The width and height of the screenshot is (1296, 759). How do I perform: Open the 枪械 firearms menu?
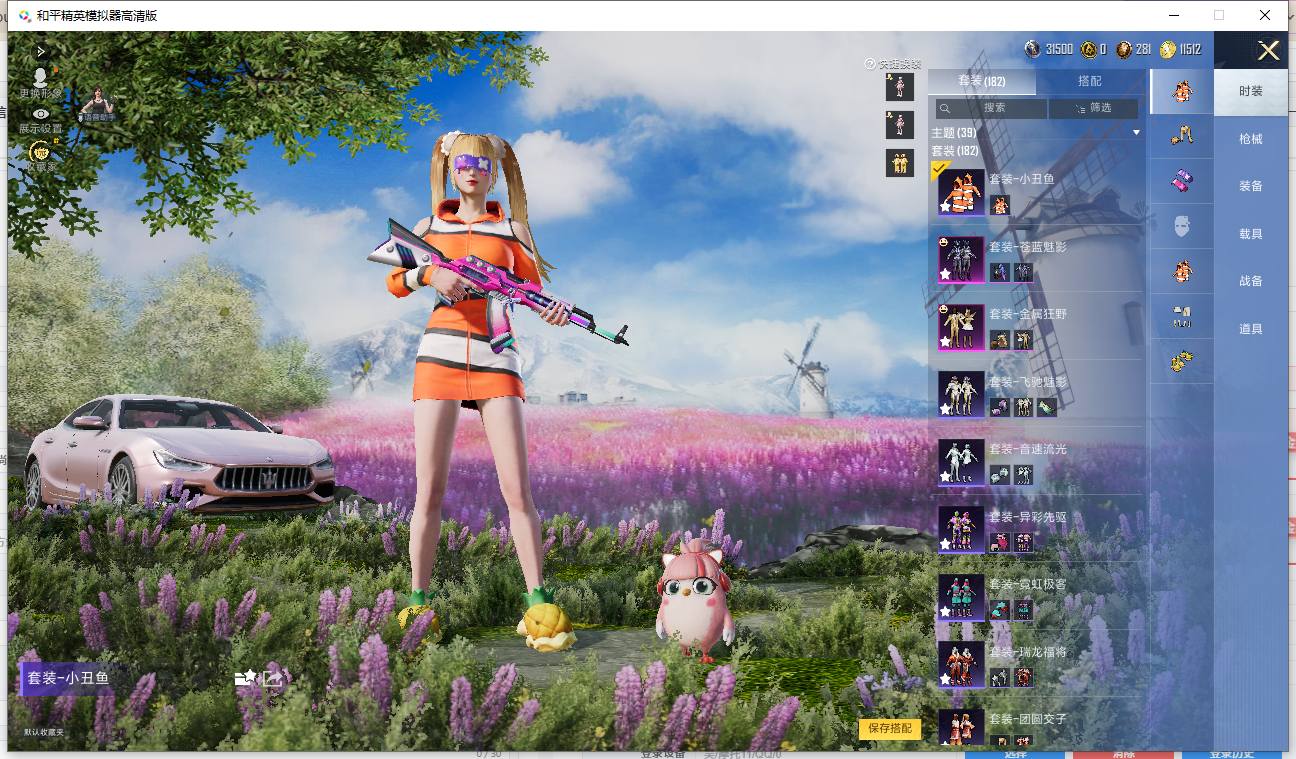click(x=1251, y=139)
